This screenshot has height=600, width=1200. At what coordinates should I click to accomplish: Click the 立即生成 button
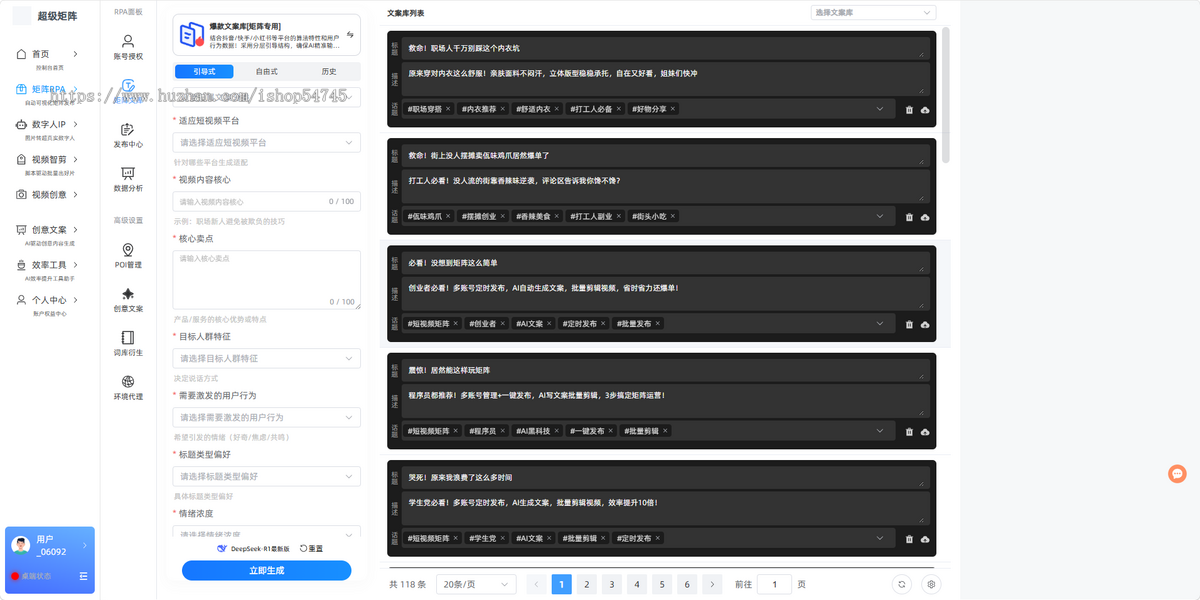tap(267, 570)
